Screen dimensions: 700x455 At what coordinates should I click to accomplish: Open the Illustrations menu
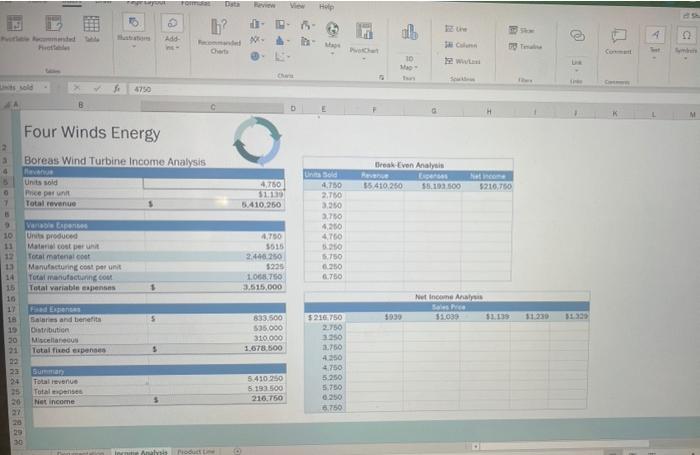click(133, 29)
